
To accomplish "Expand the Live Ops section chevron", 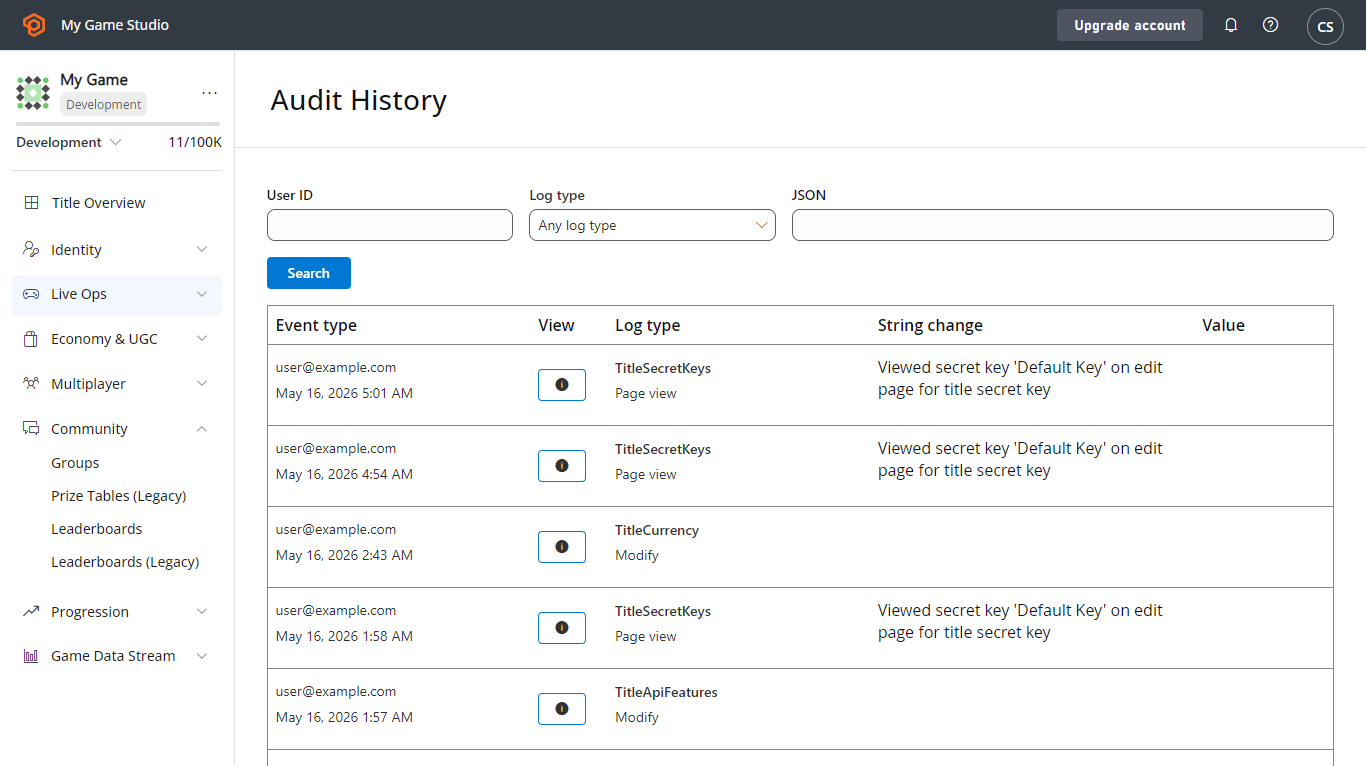I will tap(202, 294).
